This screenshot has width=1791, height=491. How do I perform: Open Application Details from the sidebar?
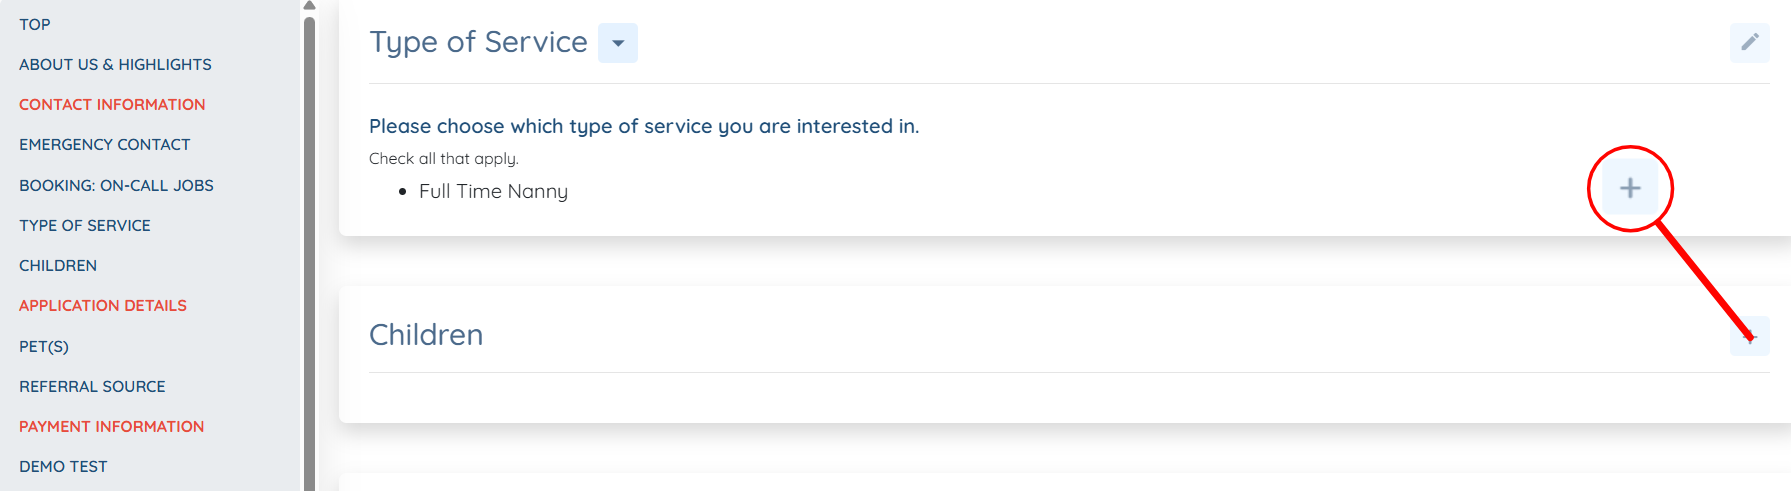pyautogui.click(x=103, y=305)
